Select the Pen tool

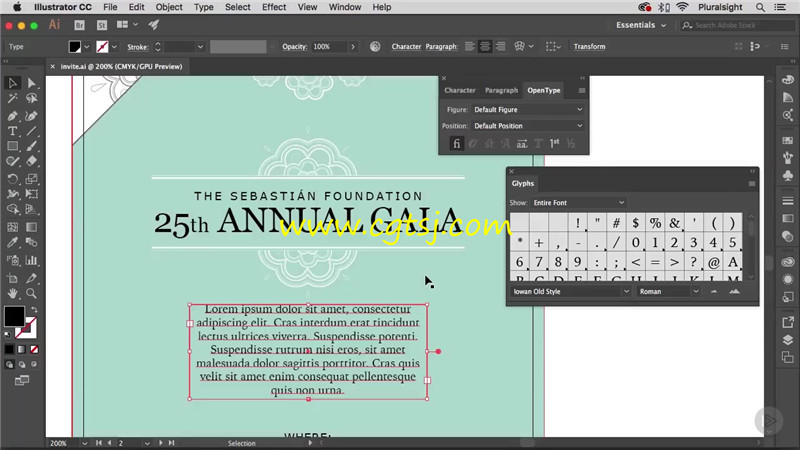pyautogui.click(x=12, y=116)
